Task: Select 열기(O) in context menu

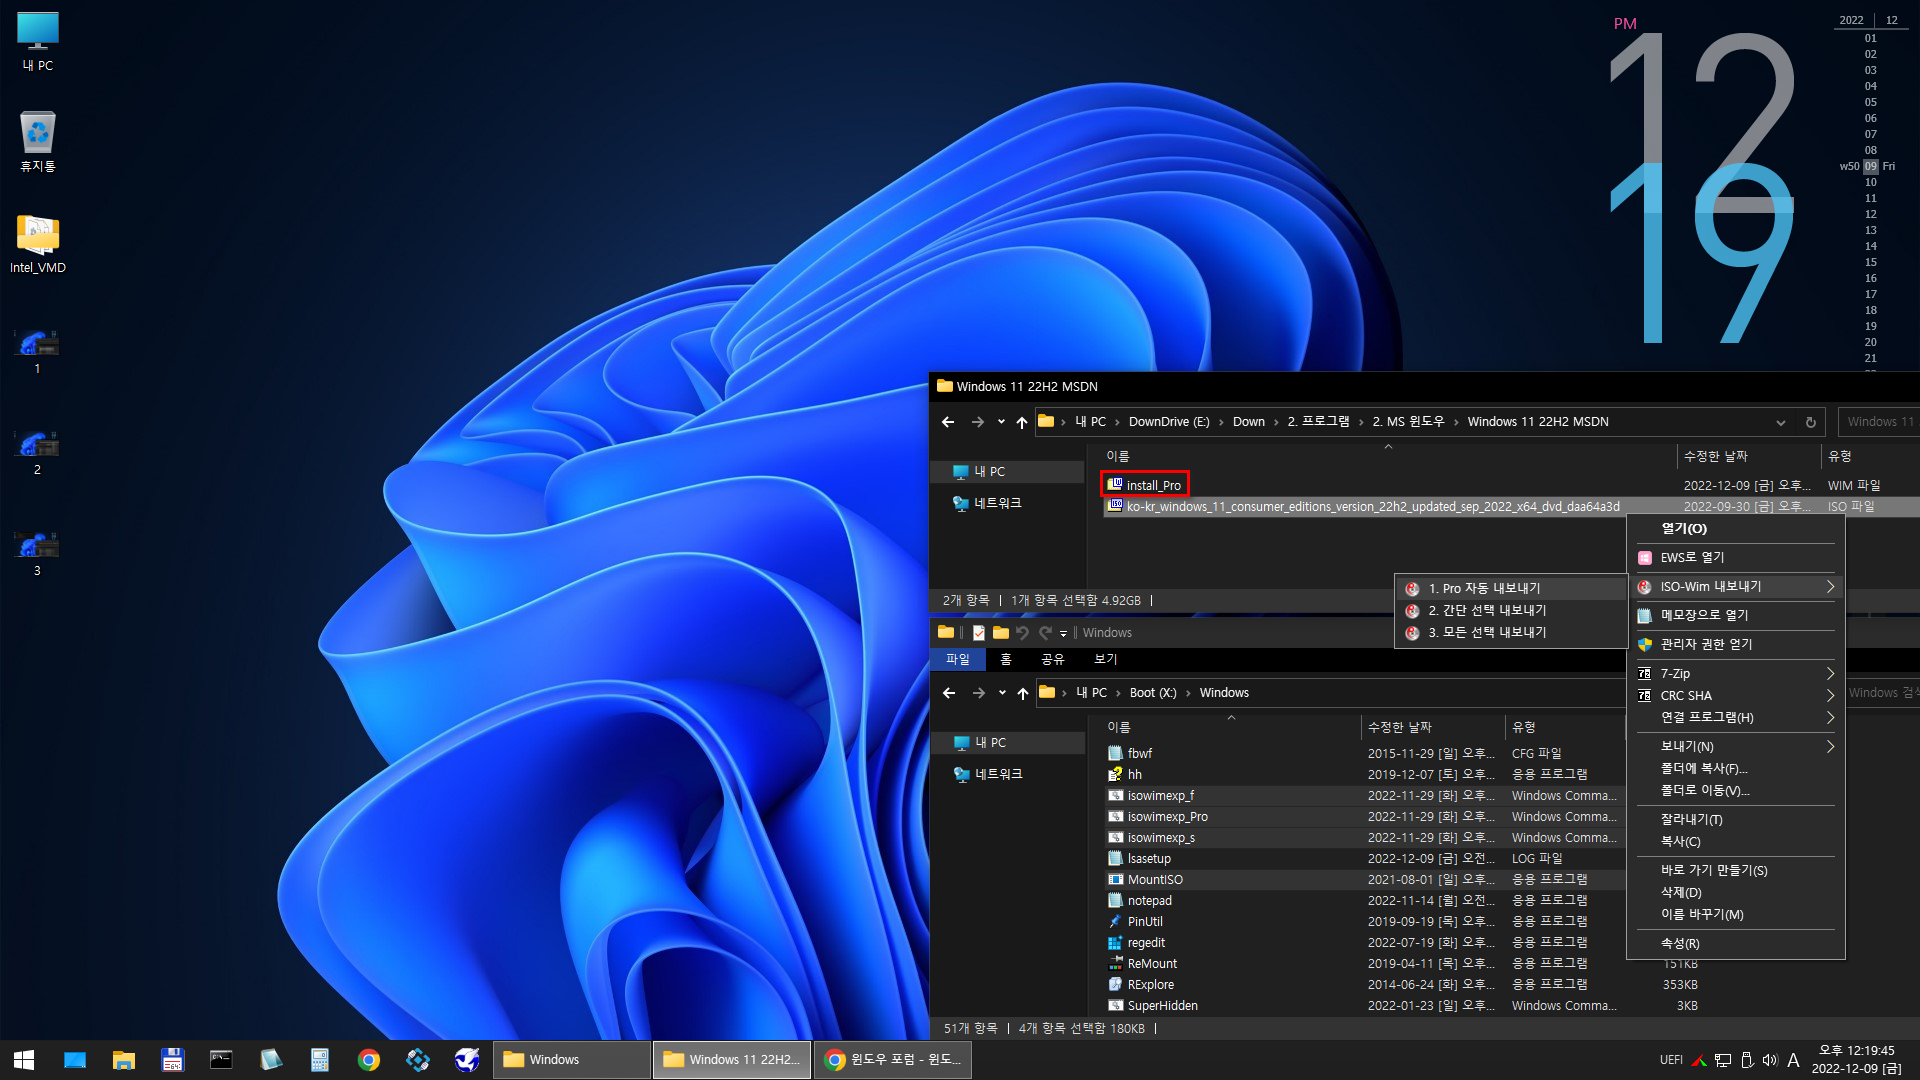Action: click(1736, 529)
